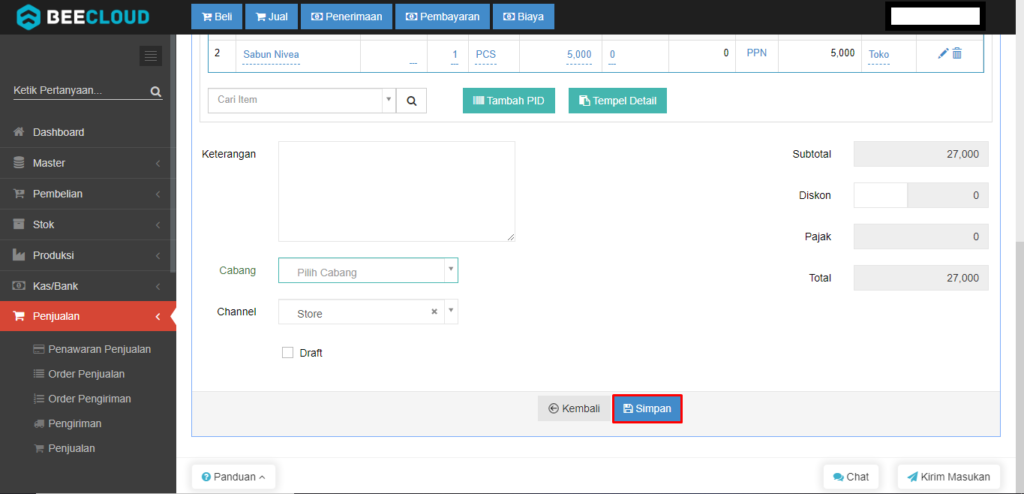Save the transaction with Simpan
The height and width of the screenshot is (494, 1024).
tap(647, 408)
